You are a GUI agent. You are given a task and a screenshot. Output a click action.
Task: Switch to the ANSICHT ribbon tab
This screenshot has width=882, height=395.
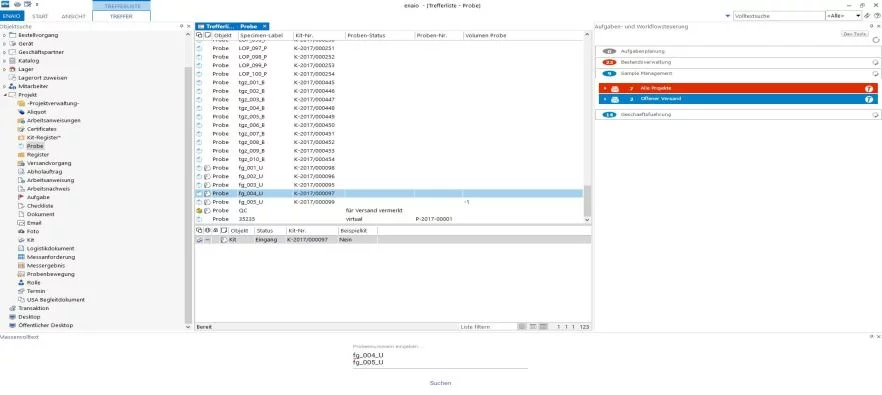[73, 16]
